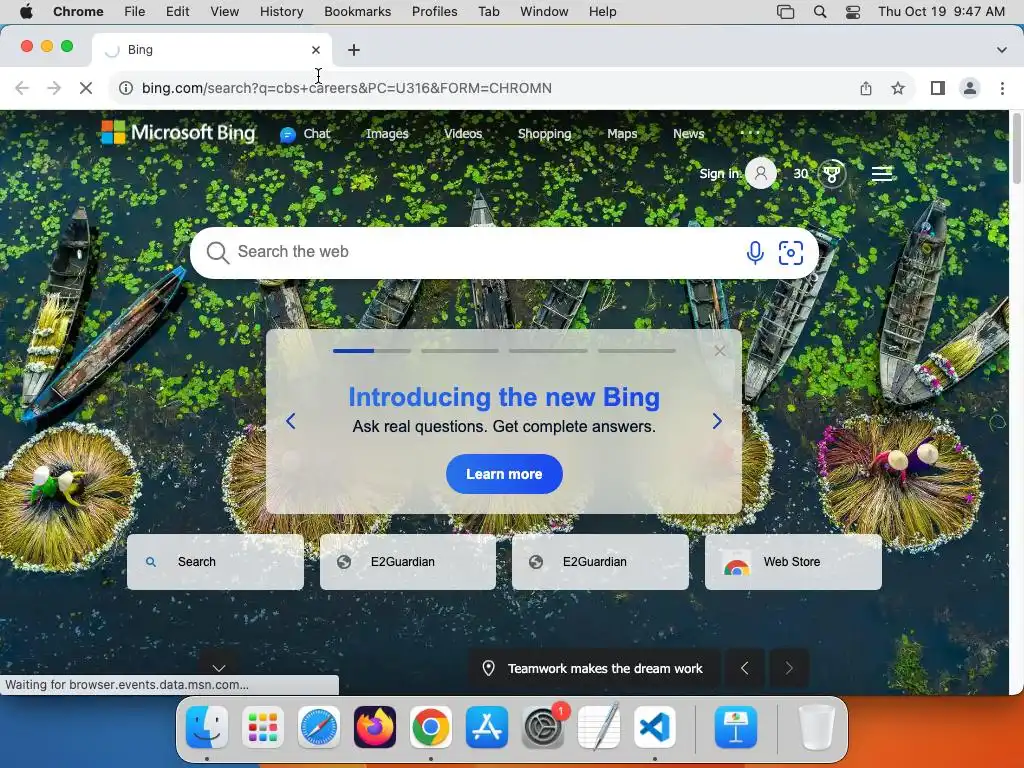Click the voice search microphone icon
Viewport: 1024px width, 768px height.
pos(755,253)
